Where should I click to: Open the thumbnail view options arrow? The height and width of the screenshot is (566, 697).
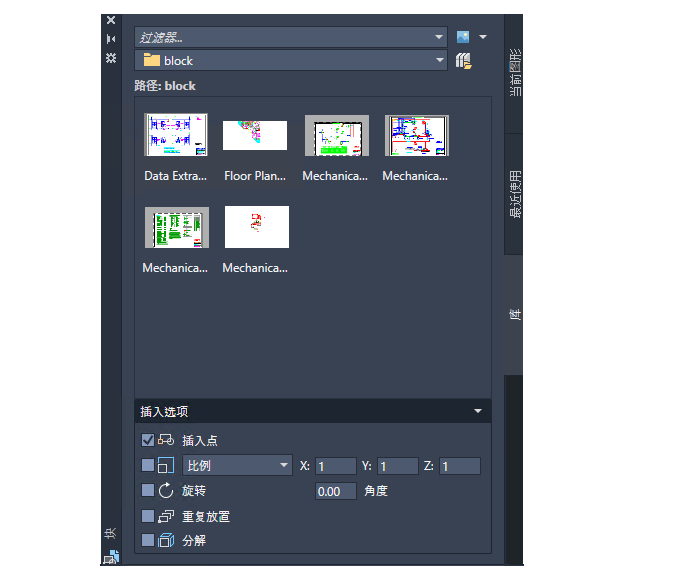(x=483, y=37)
